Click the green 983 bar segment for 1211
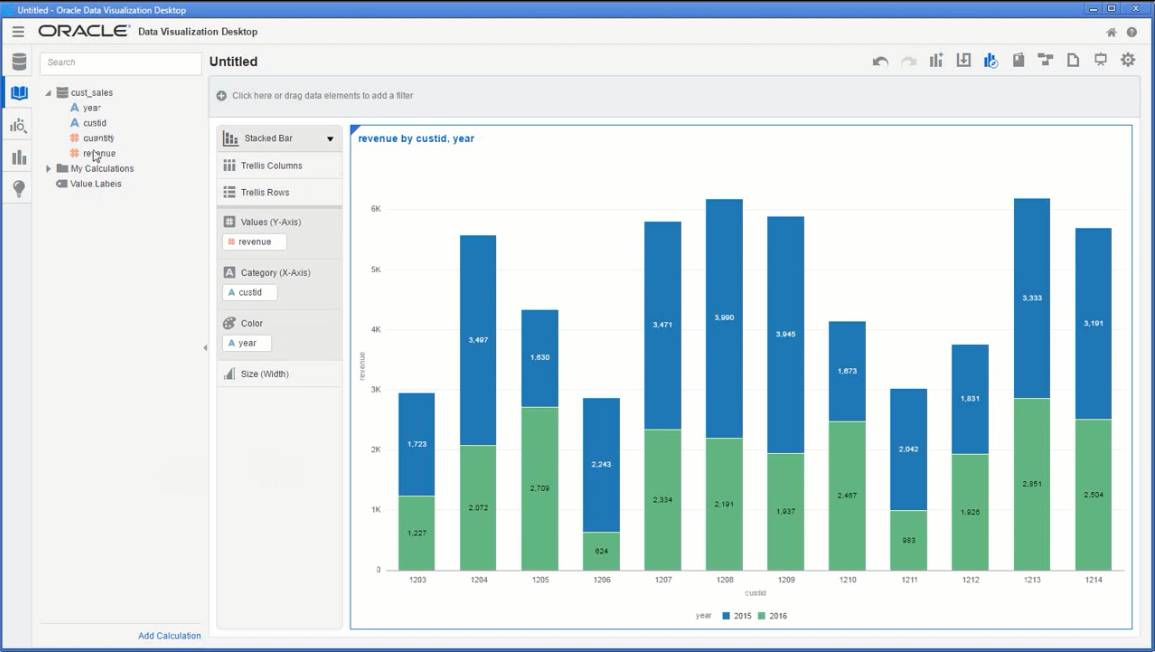 coord(908,540)
